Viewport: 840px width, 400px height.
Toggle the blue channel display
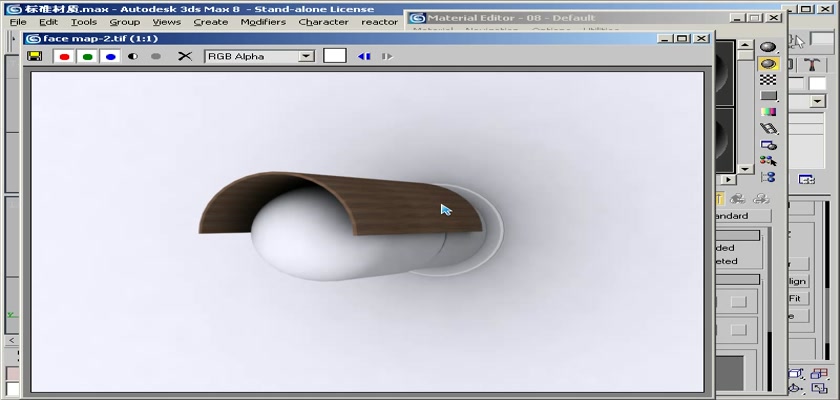110,57
